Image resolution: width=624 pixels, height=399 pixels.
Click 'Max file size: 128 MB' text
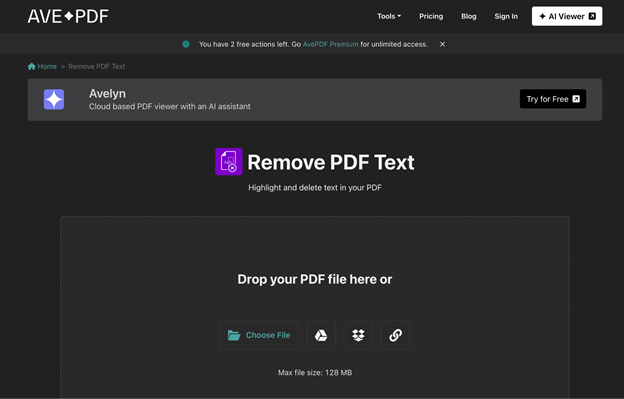pyautogui.click(x=315, y=373)
